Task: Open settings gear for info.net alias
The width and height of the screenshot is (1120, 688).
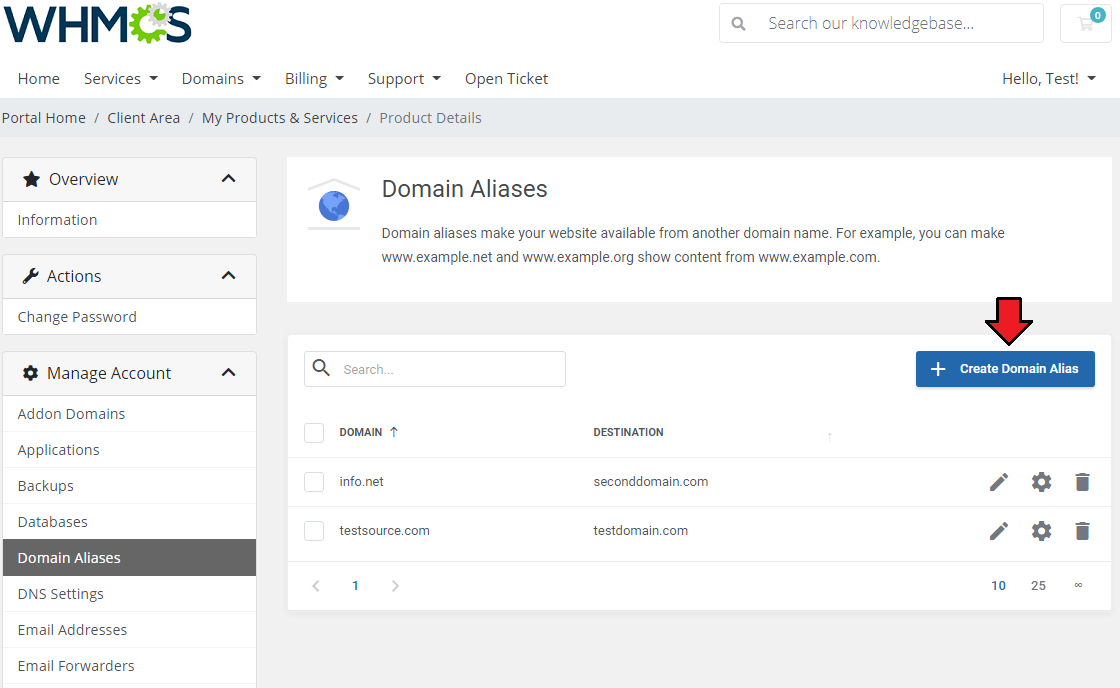Action: coord(1041,482)
